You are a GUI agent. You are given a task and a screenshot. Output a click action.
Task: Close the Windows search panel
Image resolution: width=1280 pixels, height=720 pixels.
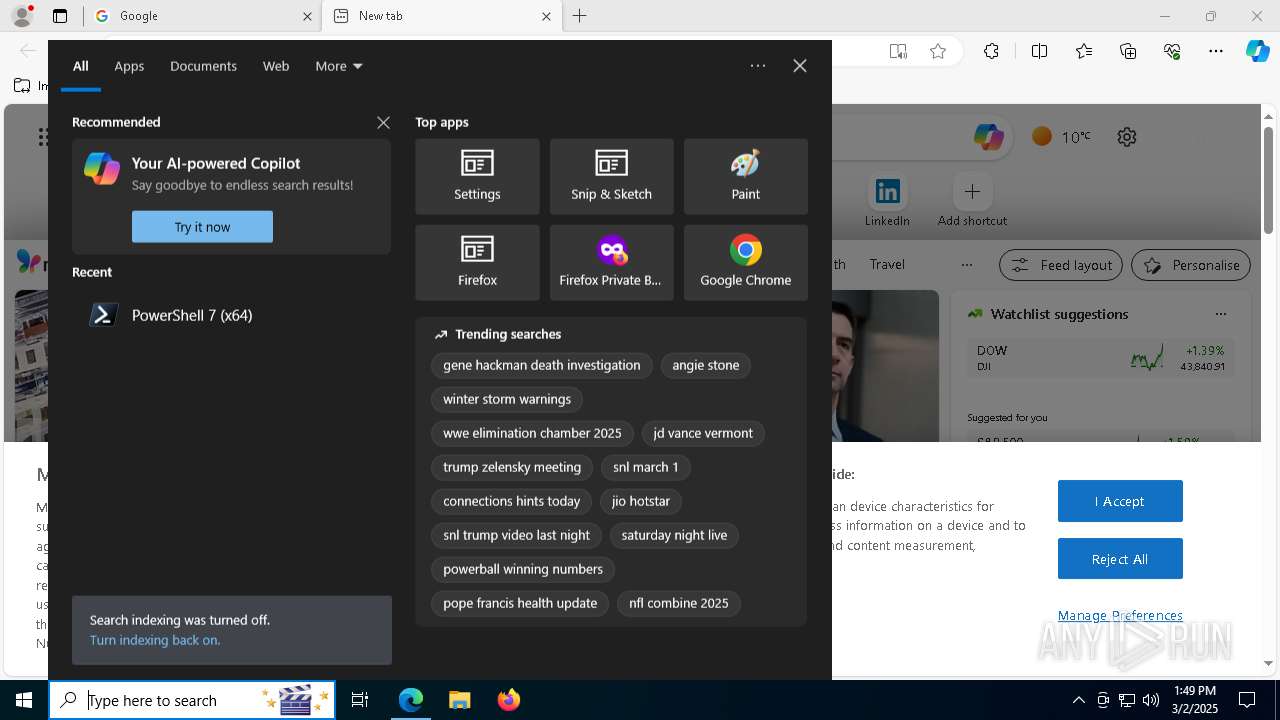pos(800,66)
